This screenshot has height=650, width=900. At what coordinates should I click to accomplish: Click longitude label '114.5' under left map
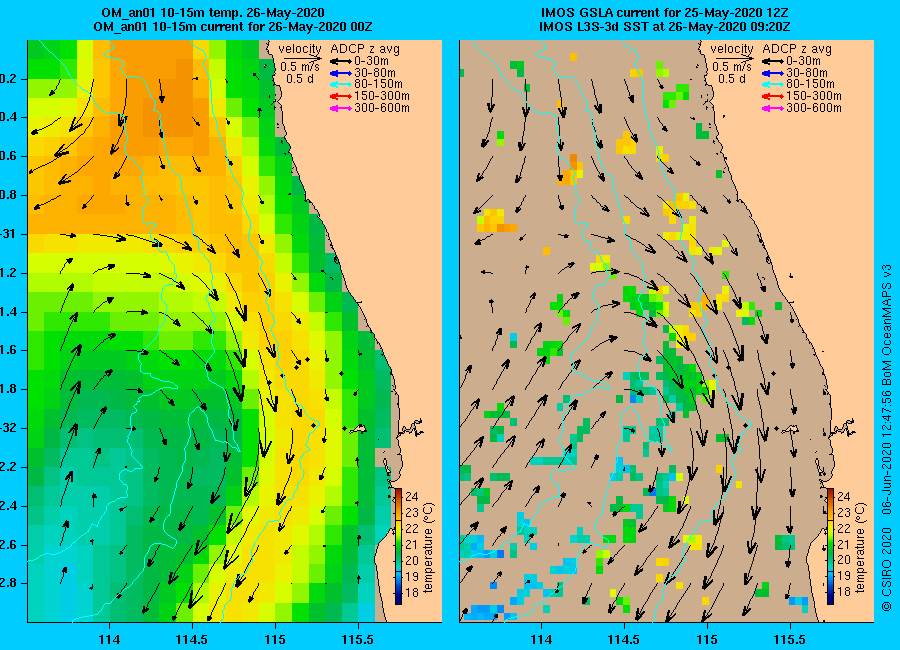[192, 639]
